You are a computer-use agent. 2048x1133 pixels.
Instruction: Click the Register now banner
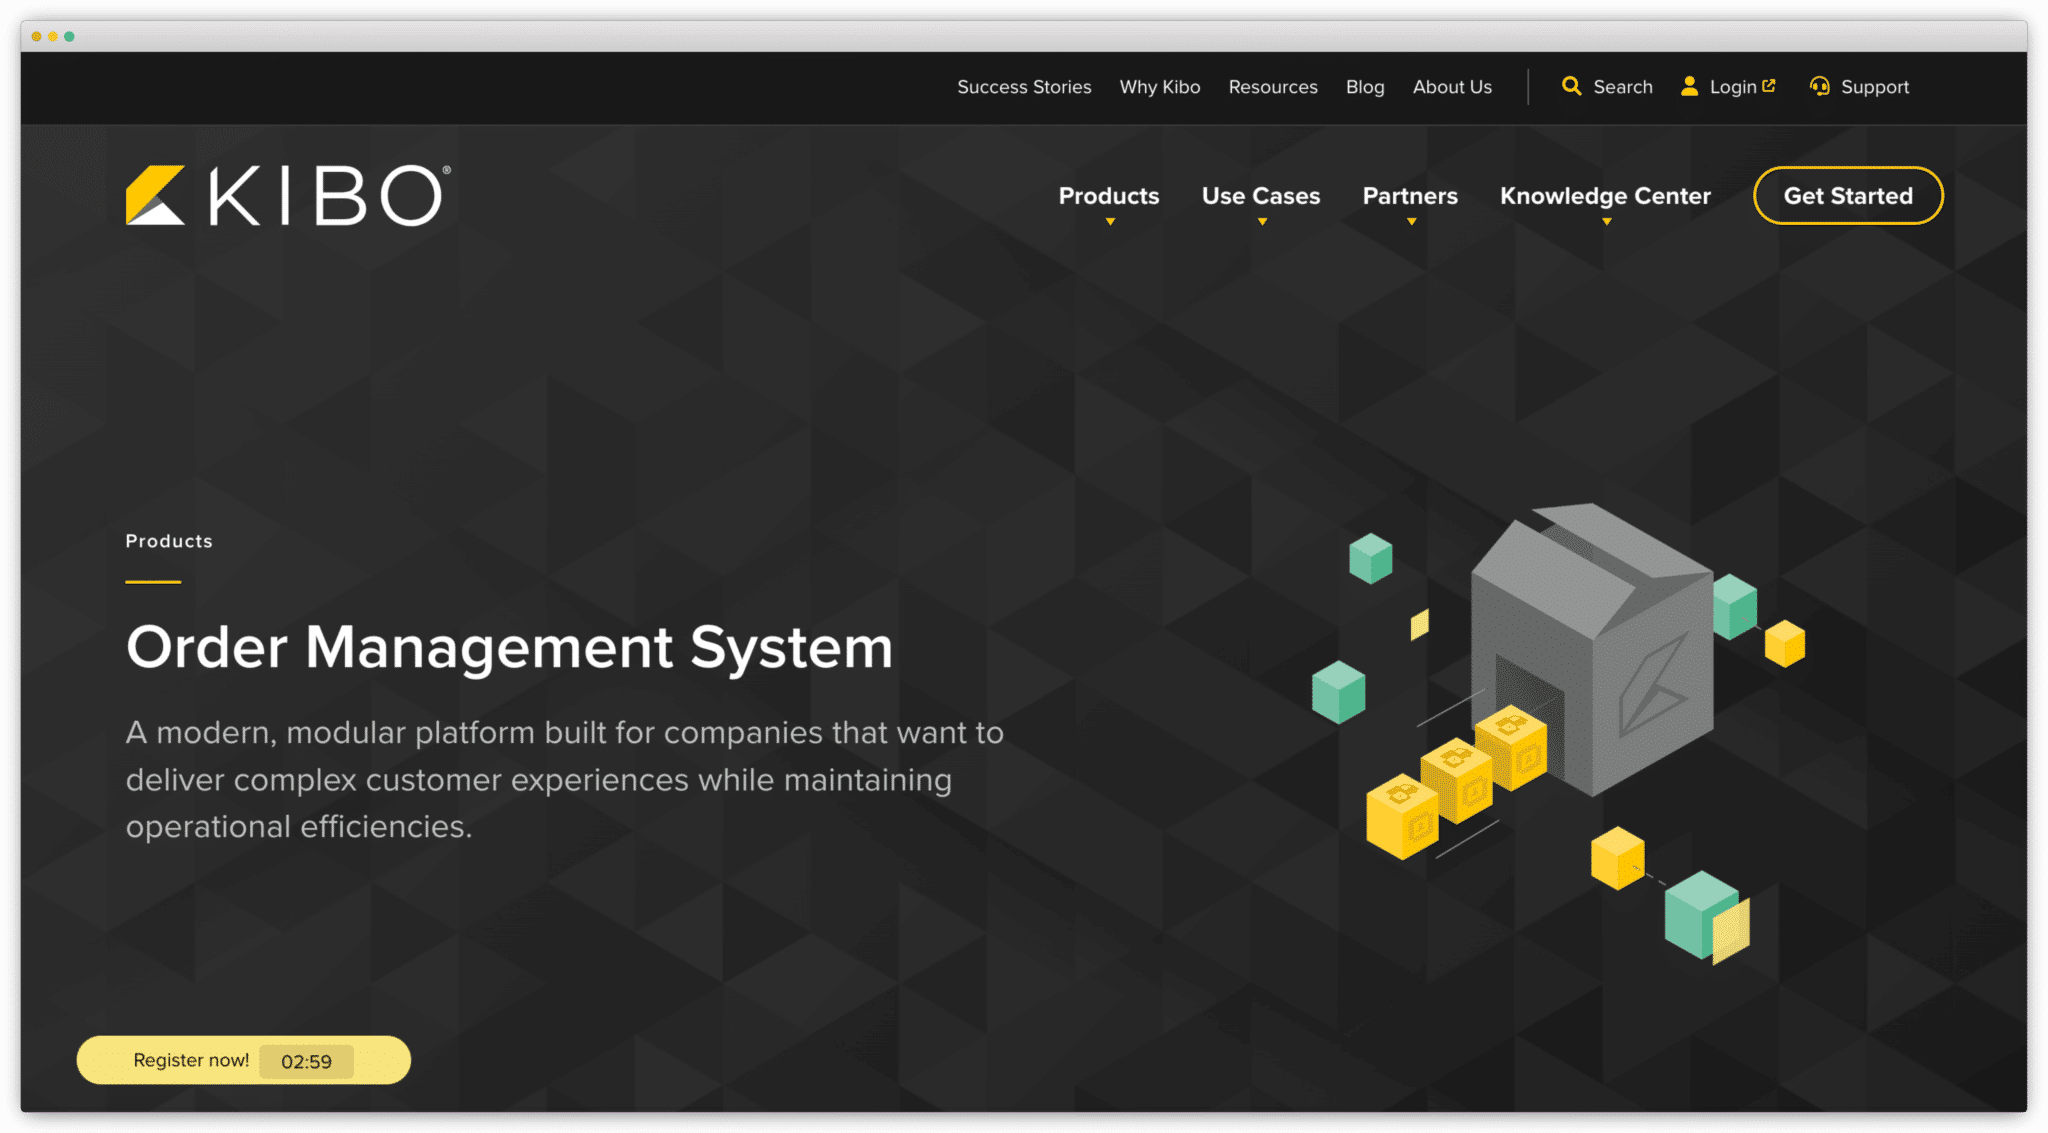coord(192,1060)
